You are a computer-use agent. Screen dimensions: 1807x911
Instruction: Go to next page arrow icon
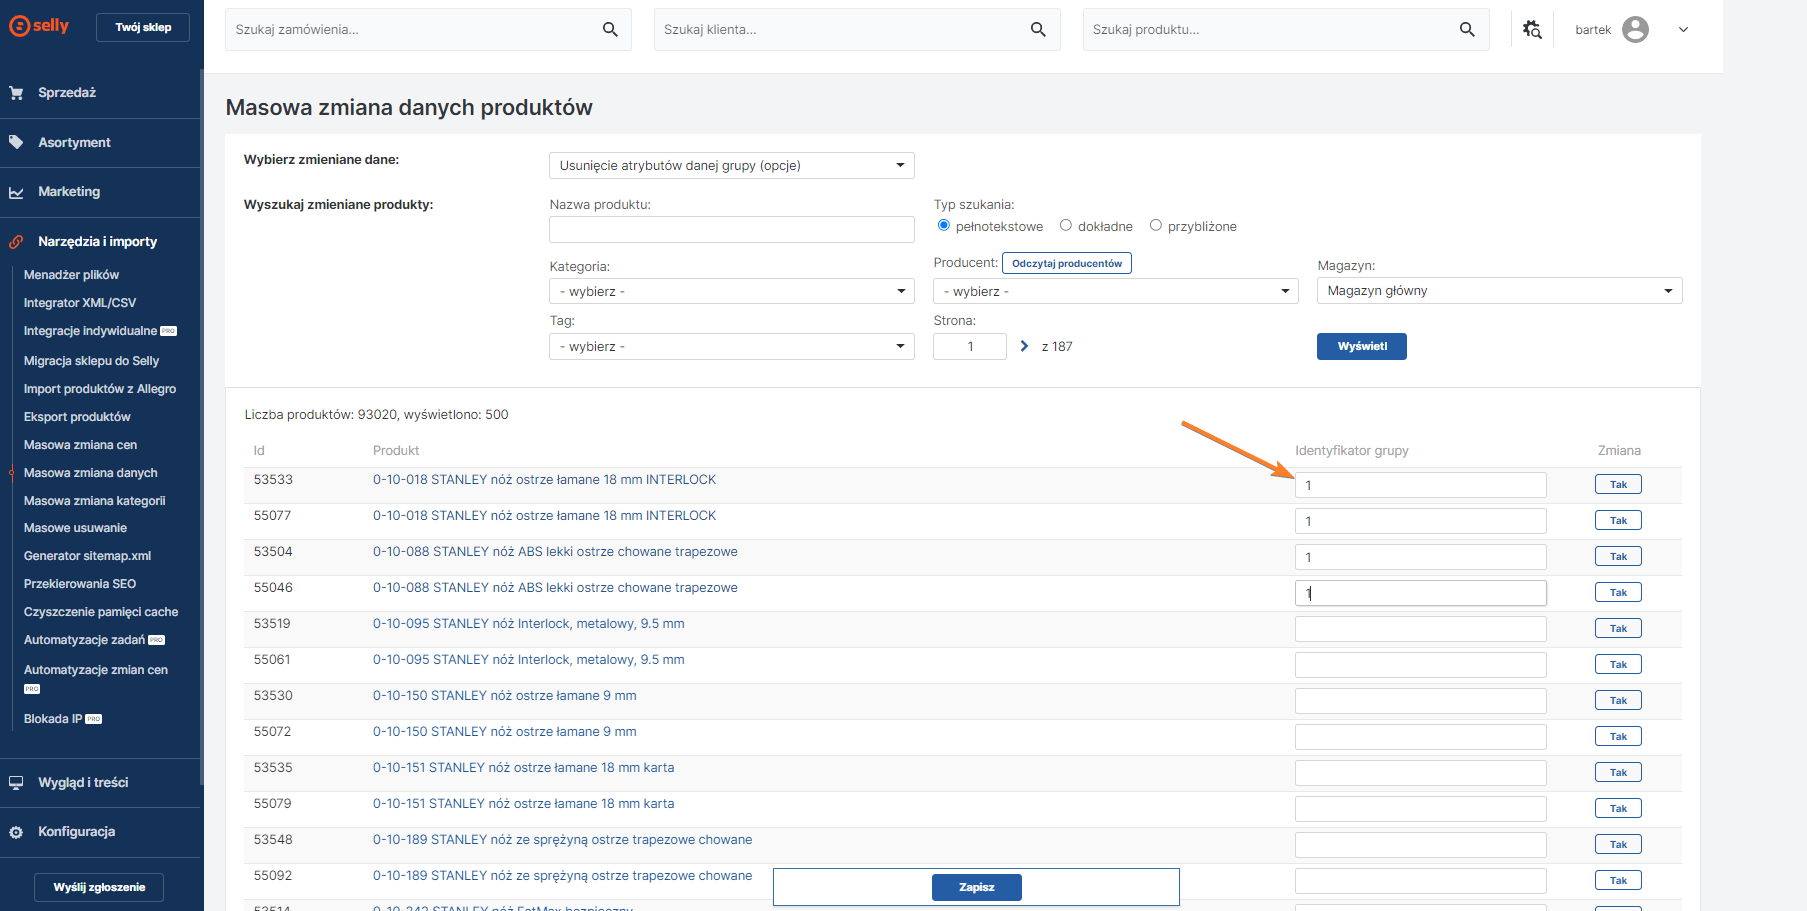coord(1024,346)
